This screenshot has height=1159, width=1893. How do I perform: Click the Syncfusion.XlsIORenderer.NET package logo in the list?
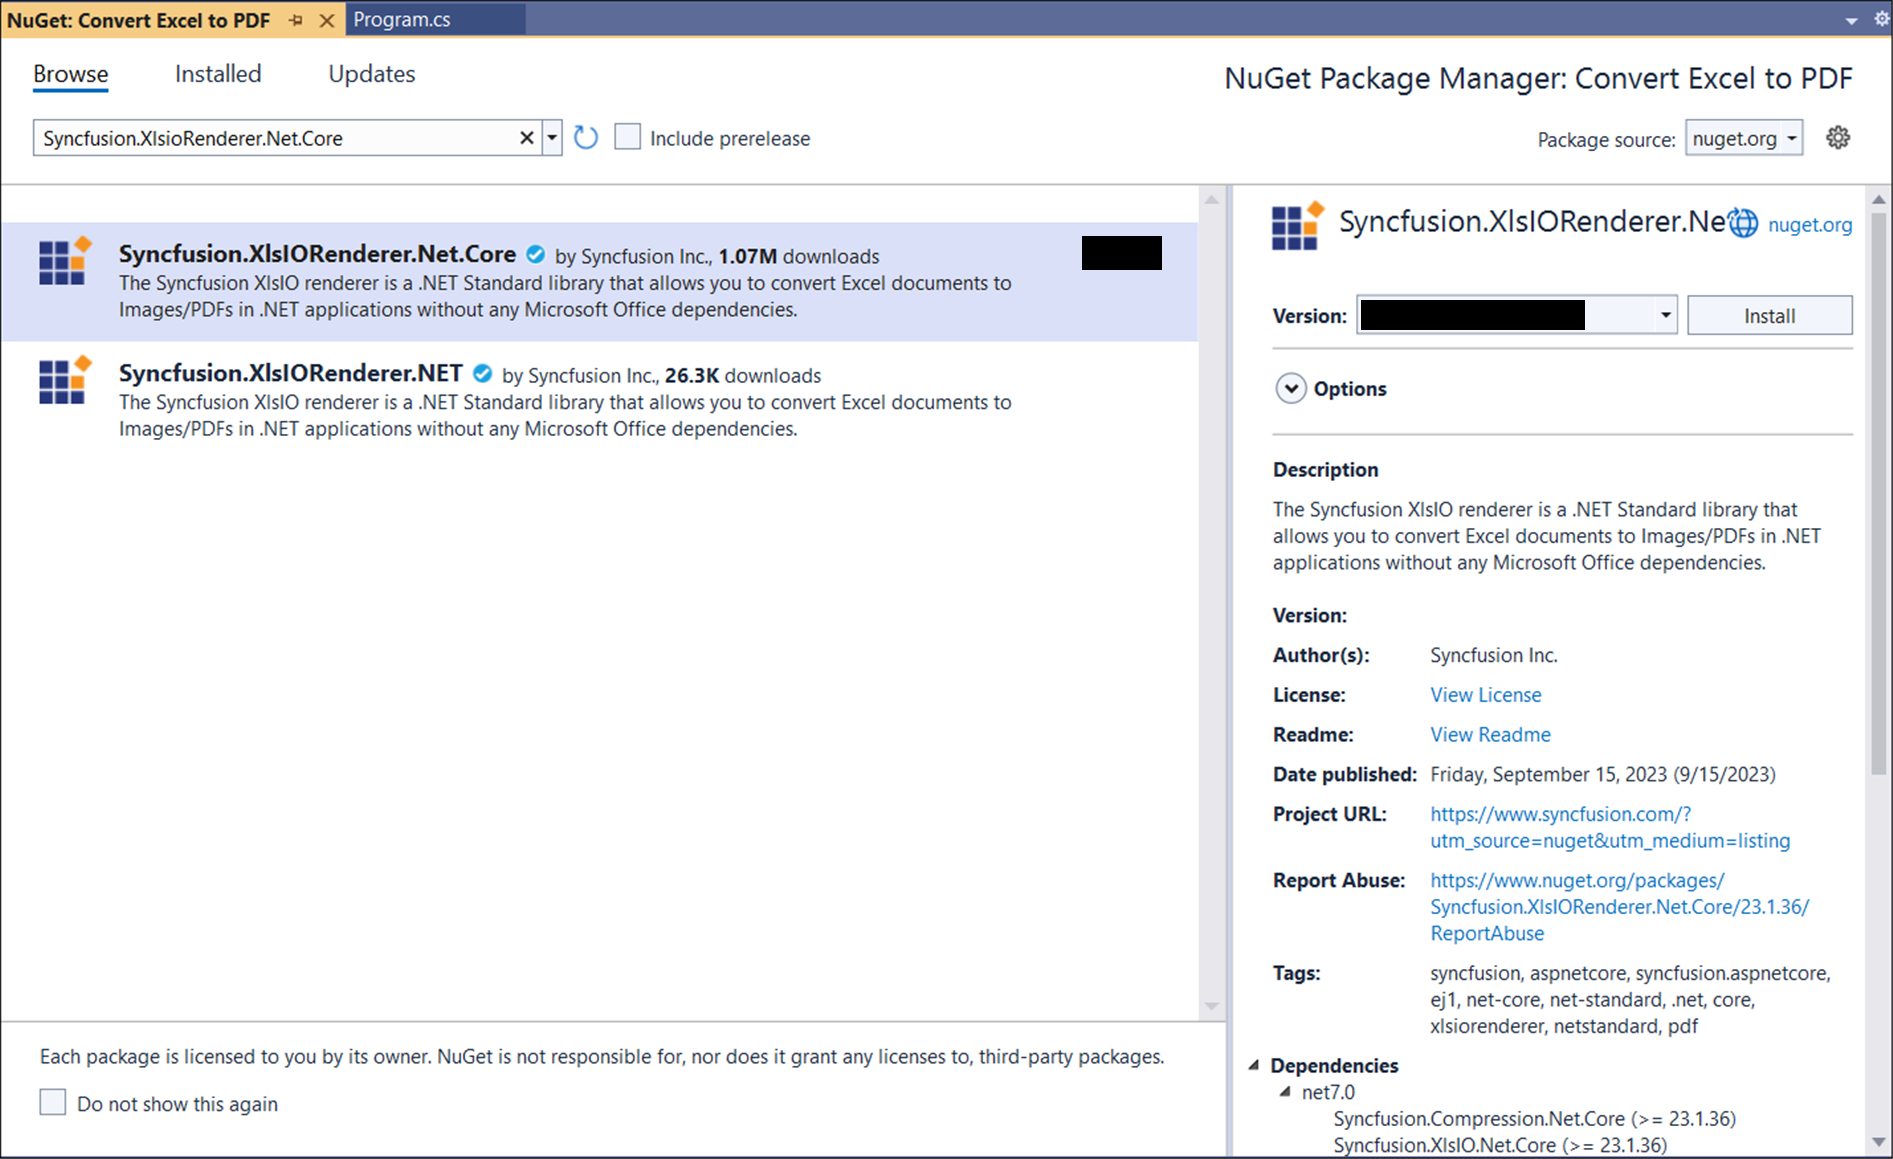coord(65,380)
